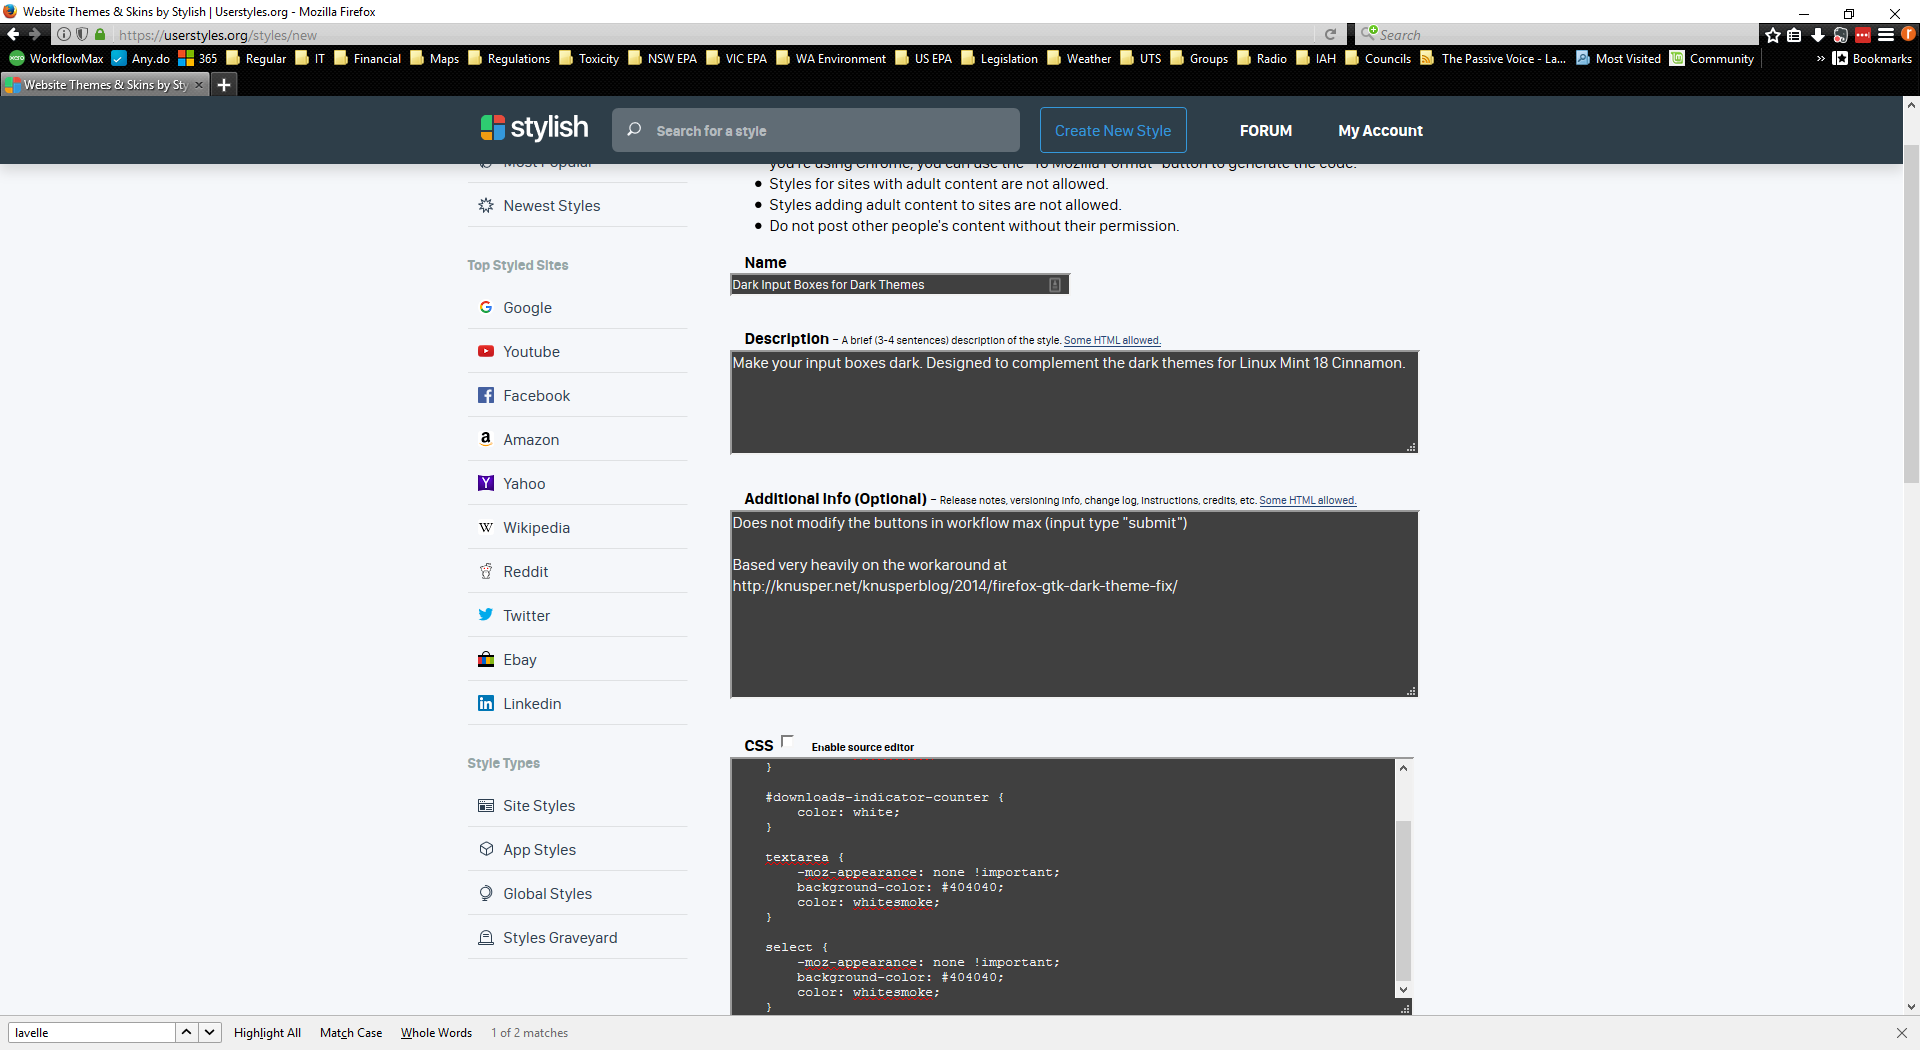
Task: Expand the bookmarks toolbar overflow chevron
Action: 1821,58
